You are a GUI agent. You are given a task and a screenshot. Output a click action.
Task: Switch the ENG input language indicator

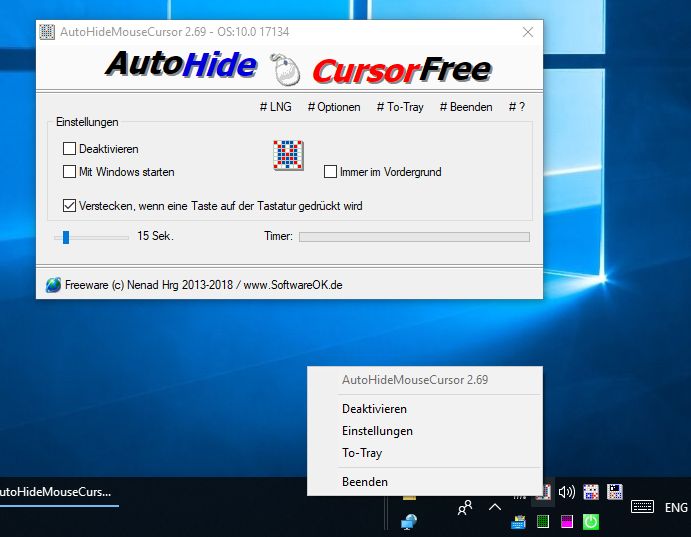(x=676, y=507)
